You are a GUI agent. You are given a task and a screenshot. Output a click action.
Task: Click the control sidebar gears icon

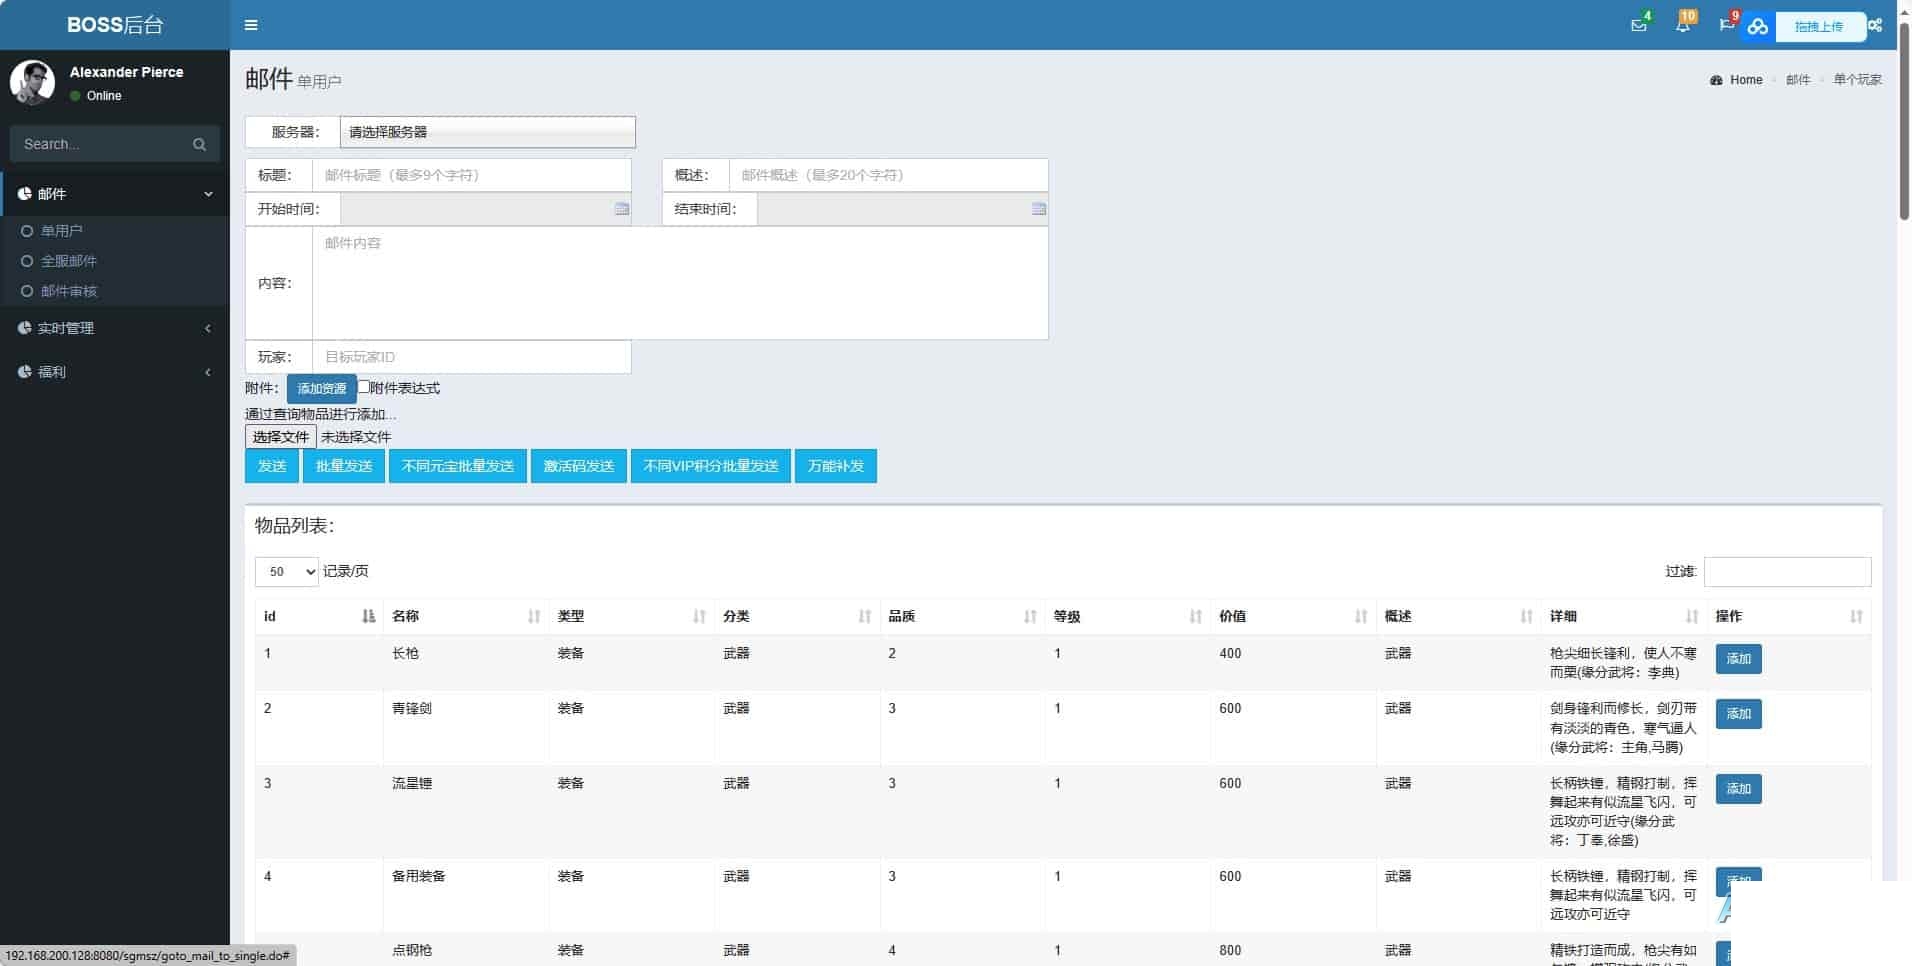coord(1875,25)
